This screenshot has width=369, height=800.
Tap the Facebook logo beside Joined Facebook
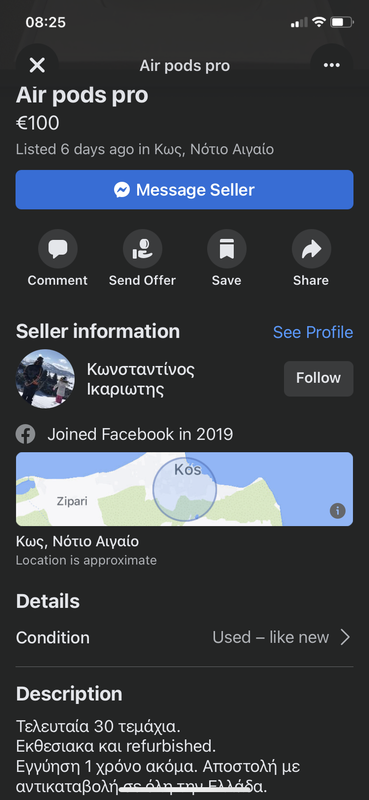click(26, 435)
